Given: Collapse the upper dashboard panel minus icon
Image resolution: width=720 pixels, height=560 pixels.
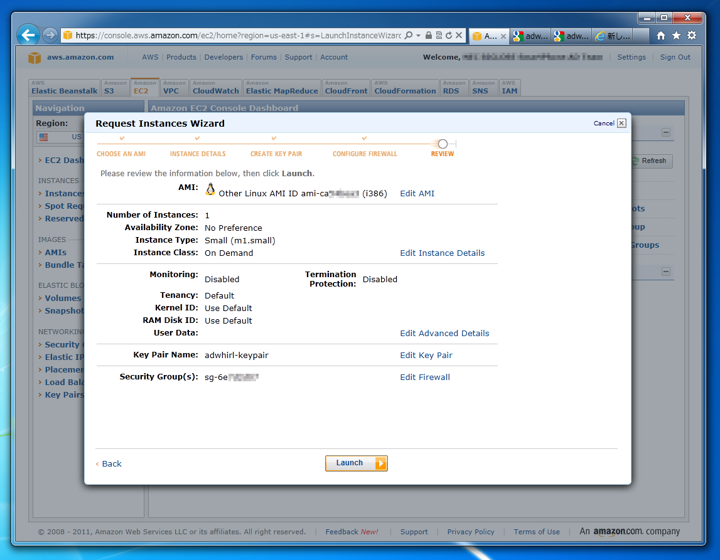Looking at the screenshot, I should (x=666, y=133).
